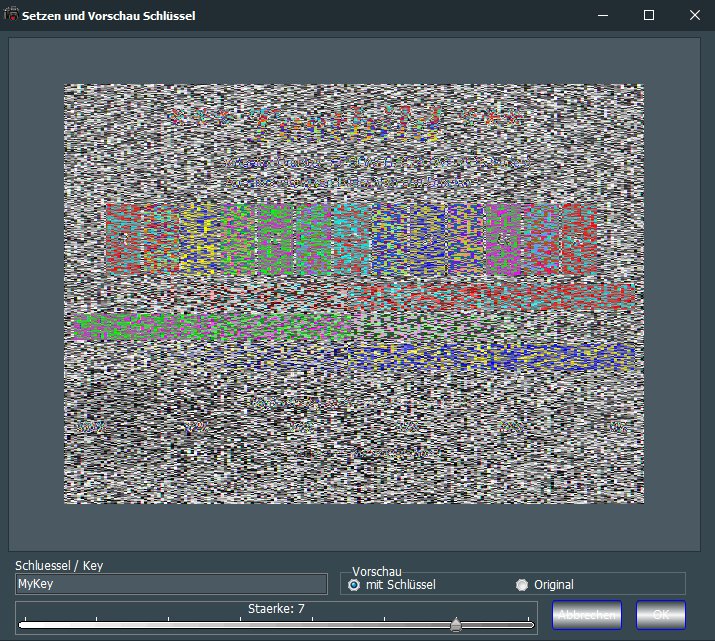
Task: Minimize the Setzen und Vorschau Schlüssel window
Action: 603,16
